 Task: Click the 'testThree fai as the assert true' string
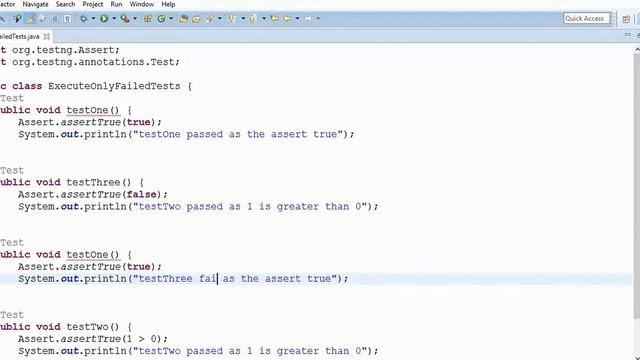coord(235,279)
